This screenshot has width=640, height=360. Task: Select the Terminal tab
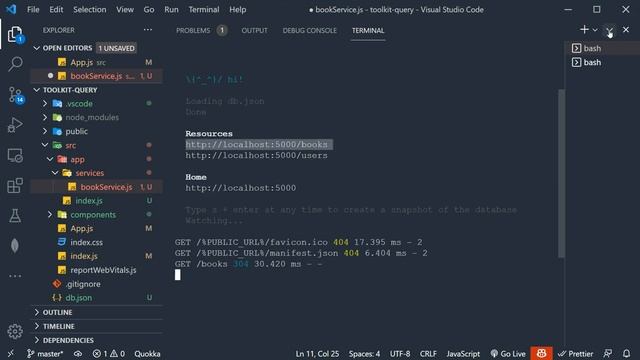368,30
